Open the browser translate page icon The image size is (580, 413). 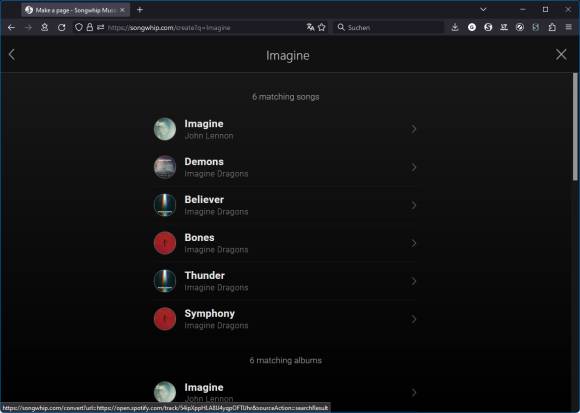click(x=310, y=27)
